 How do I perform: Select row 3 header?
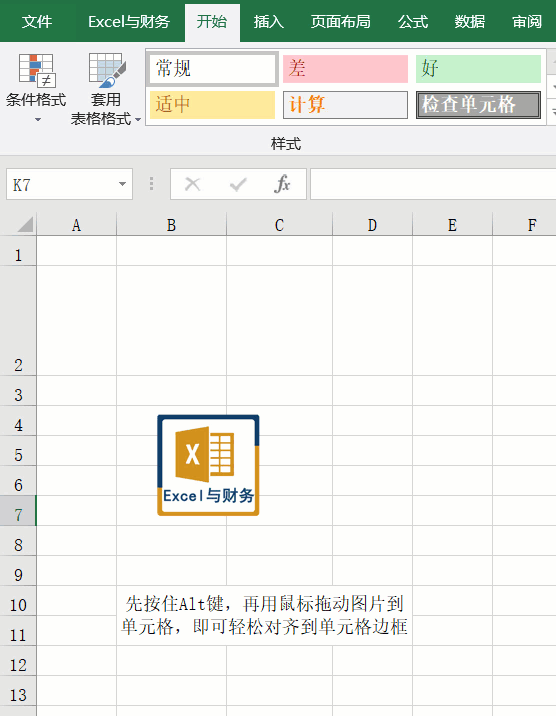click(18, 390)
